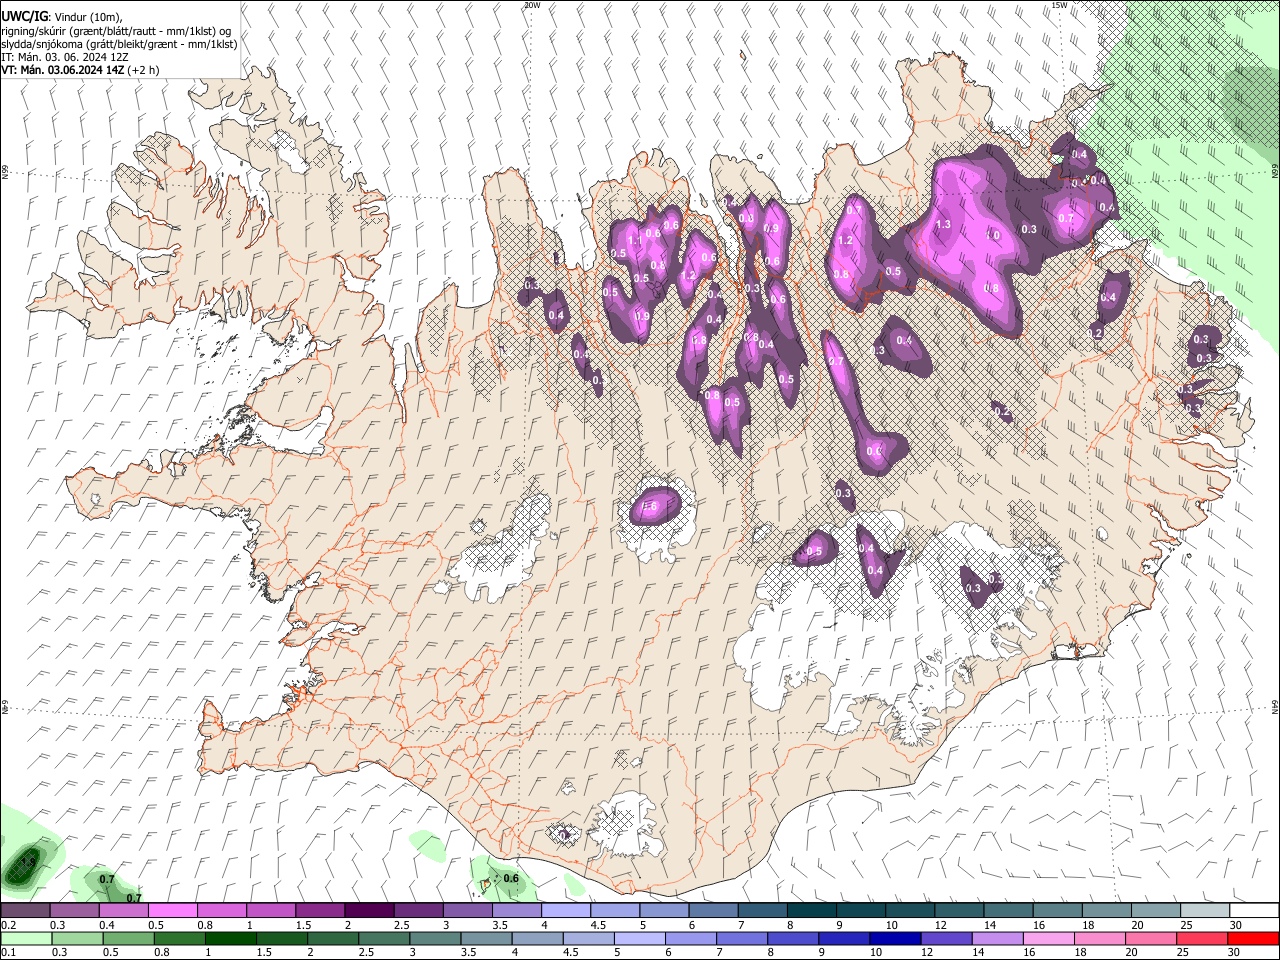Click the 0.6 rain label off the south coast
1280x960 pixels.
pos(511,879)
